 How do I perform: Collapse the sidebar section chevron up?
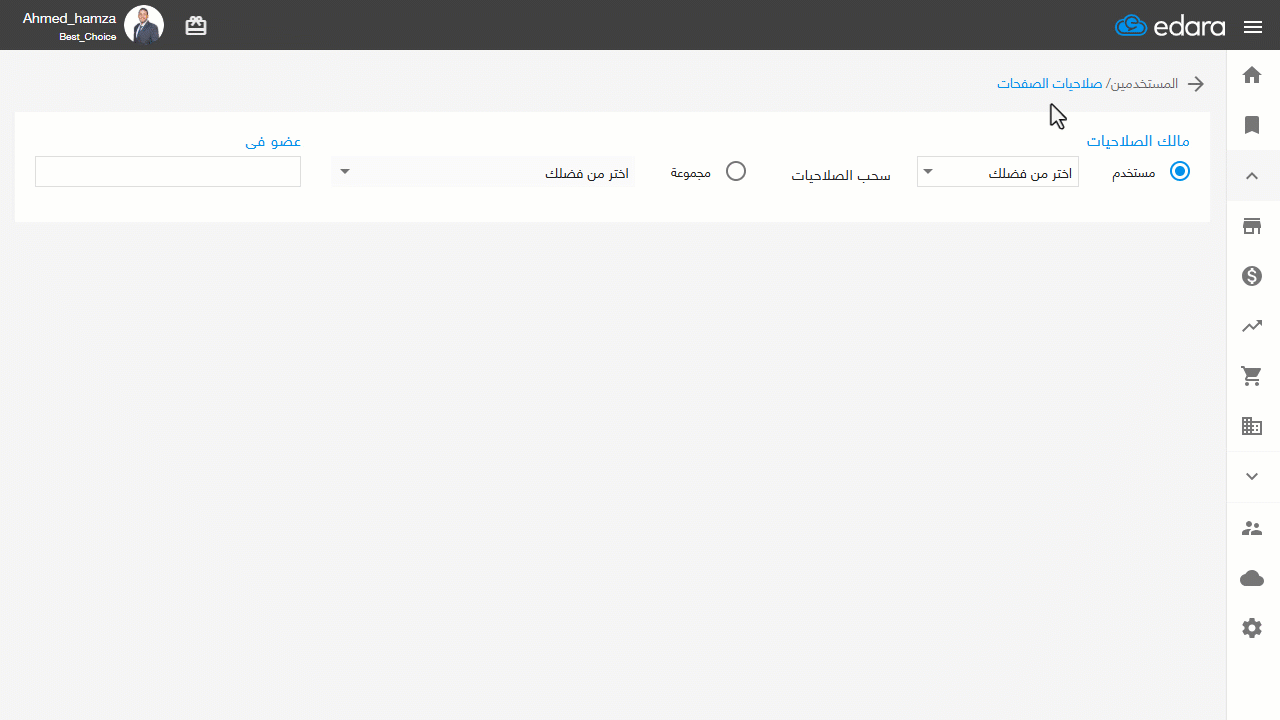click(x=1252, y=176)
